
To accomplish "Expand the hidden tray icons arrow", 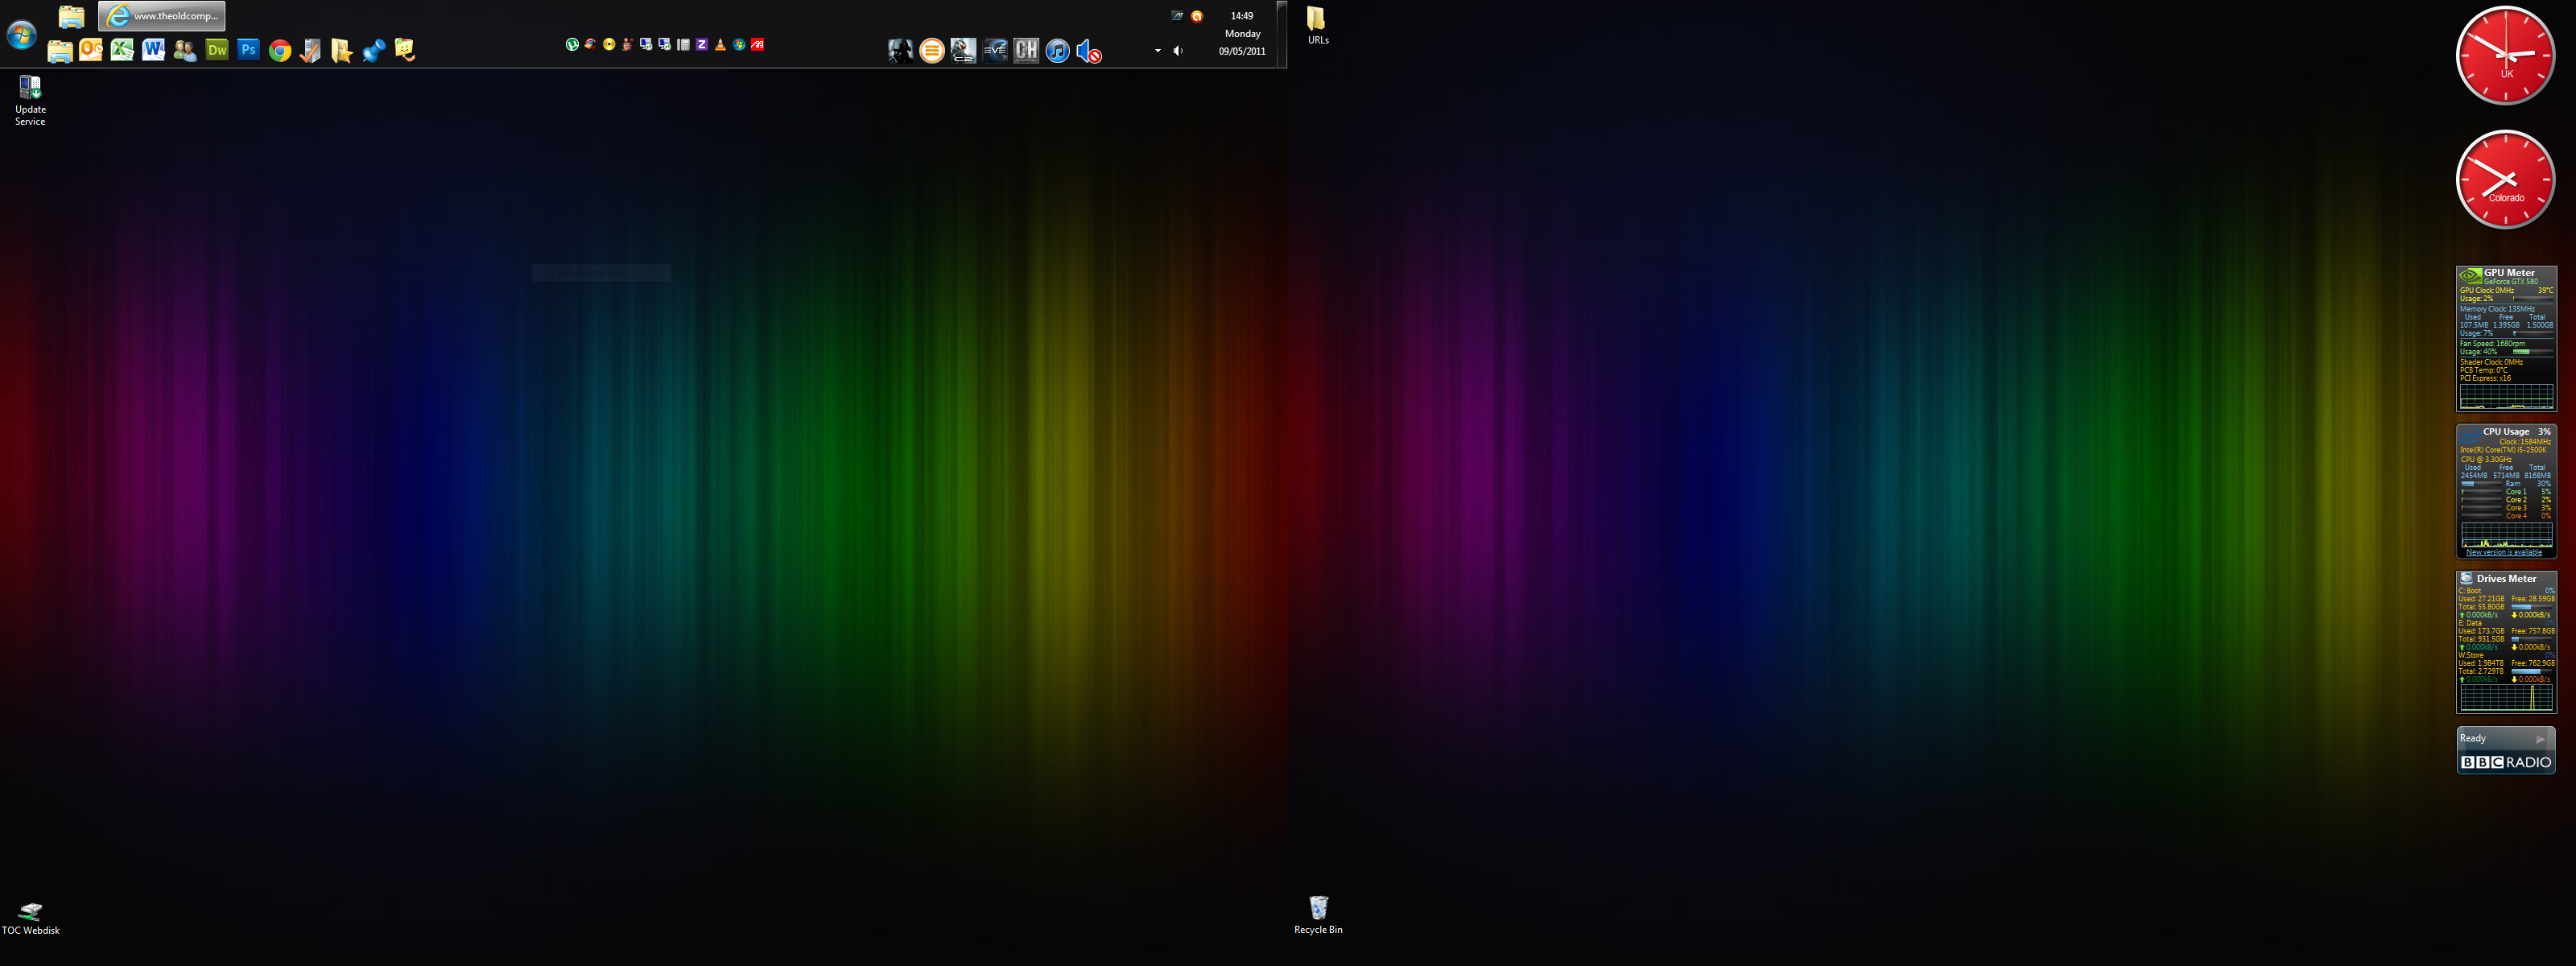I will coord(1158,51).
